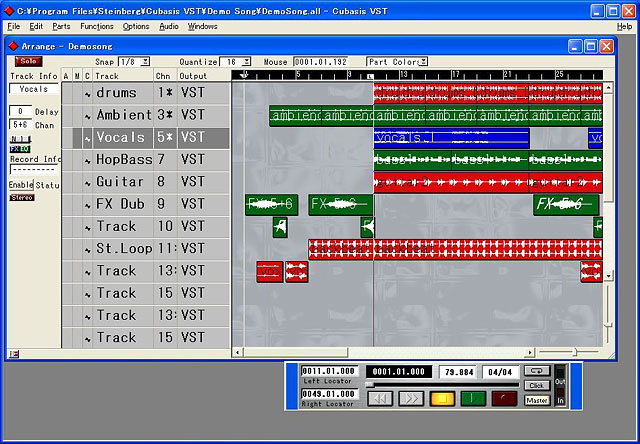The image size is (640, 444).
Task: Open the Part Colors dropdown
Action: pos(424,62)
